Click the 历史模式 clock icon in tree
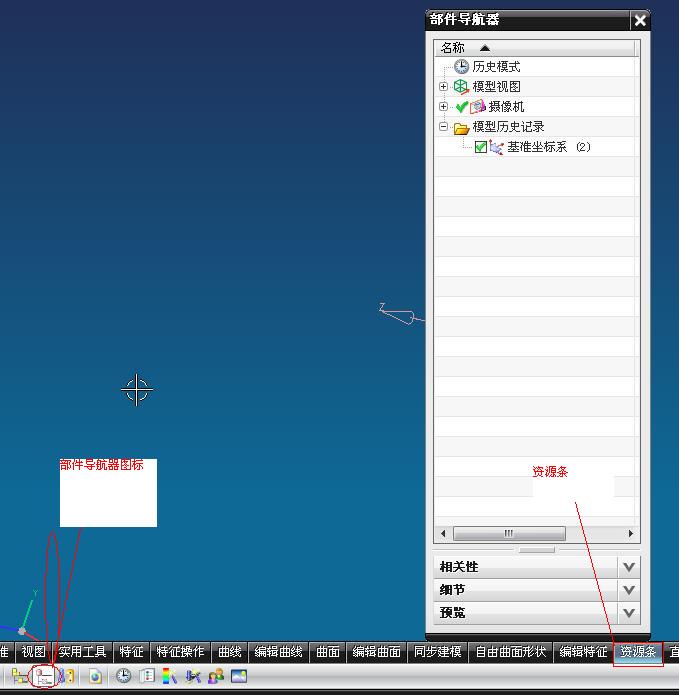679x695 pixels. pos(461,66)
